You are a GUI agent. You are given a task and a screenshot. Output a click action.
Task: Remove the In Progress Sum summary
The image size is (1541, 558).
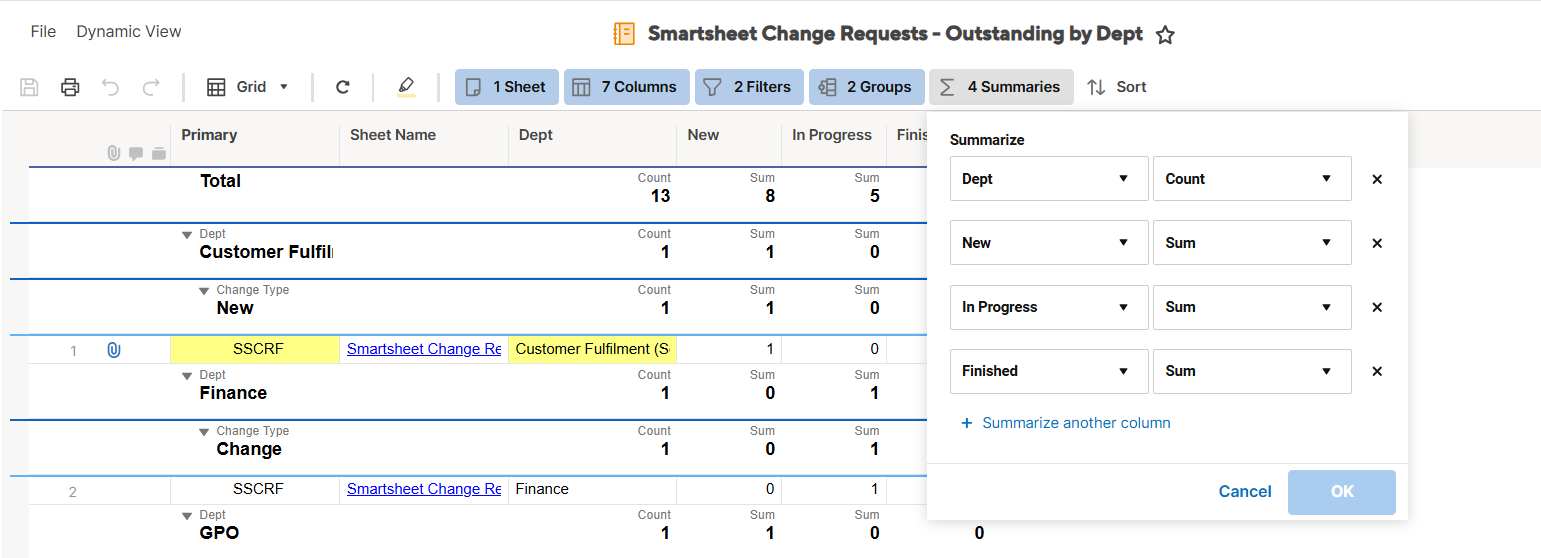1377,307
